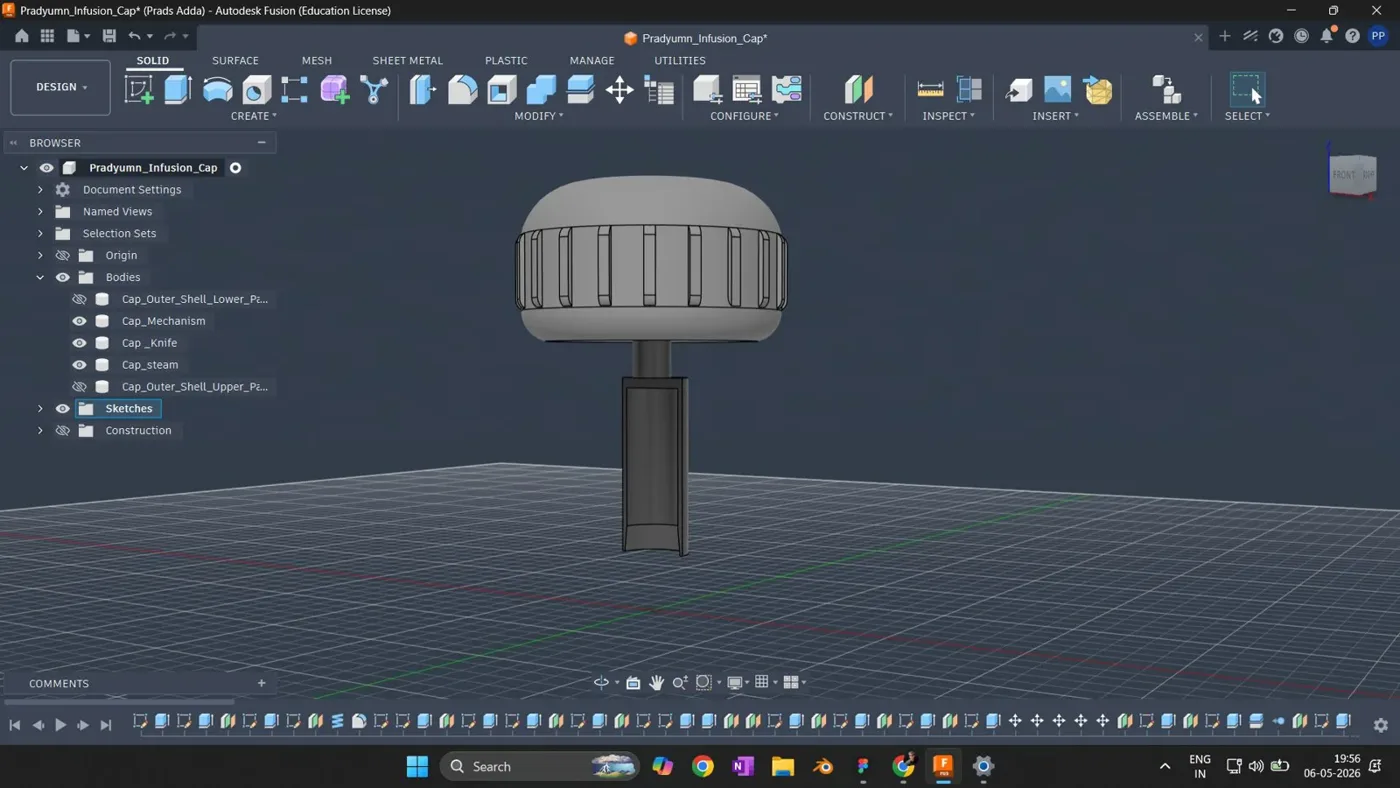Hide the Cap_Mechanism body
Screen dimensions: 1400x788
point(79,321)
